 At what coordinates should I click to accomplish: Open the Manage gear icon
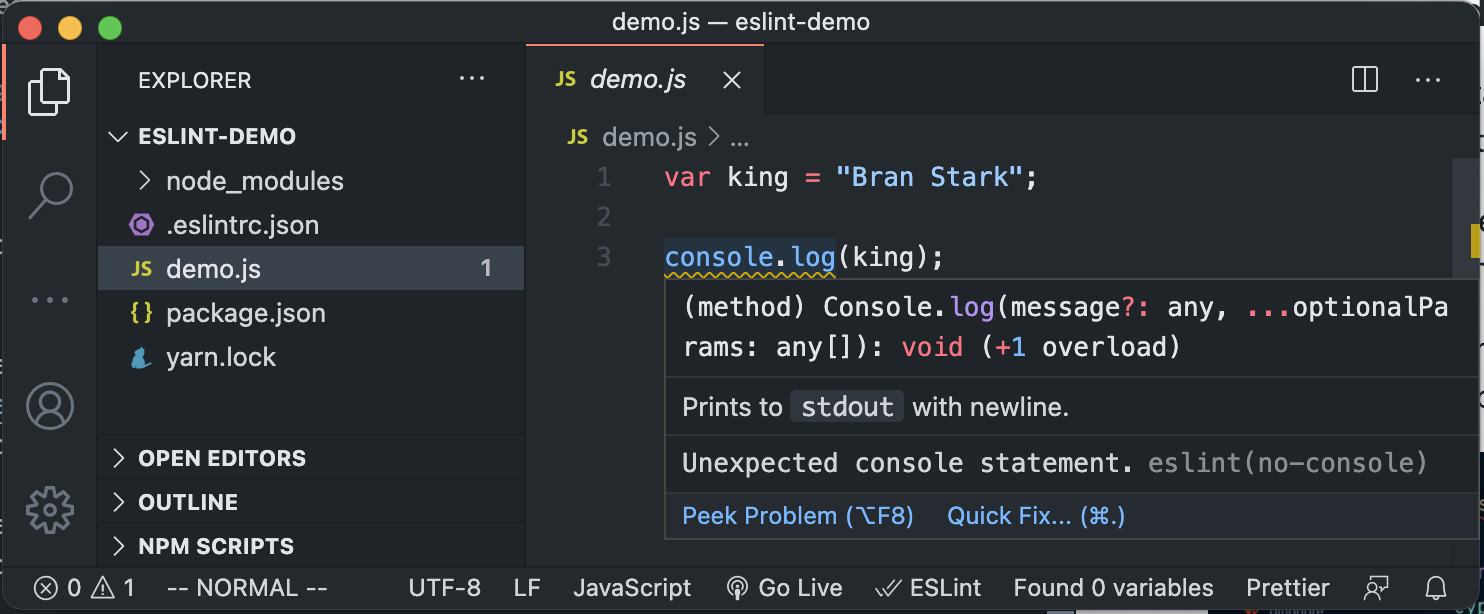(x=50, y=510)
